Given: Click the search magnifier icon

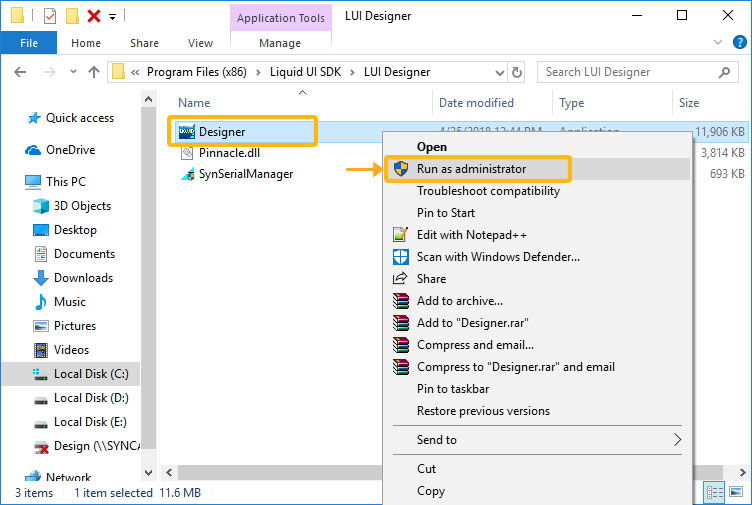Looking at the screenshot, I should pos(724,72).
